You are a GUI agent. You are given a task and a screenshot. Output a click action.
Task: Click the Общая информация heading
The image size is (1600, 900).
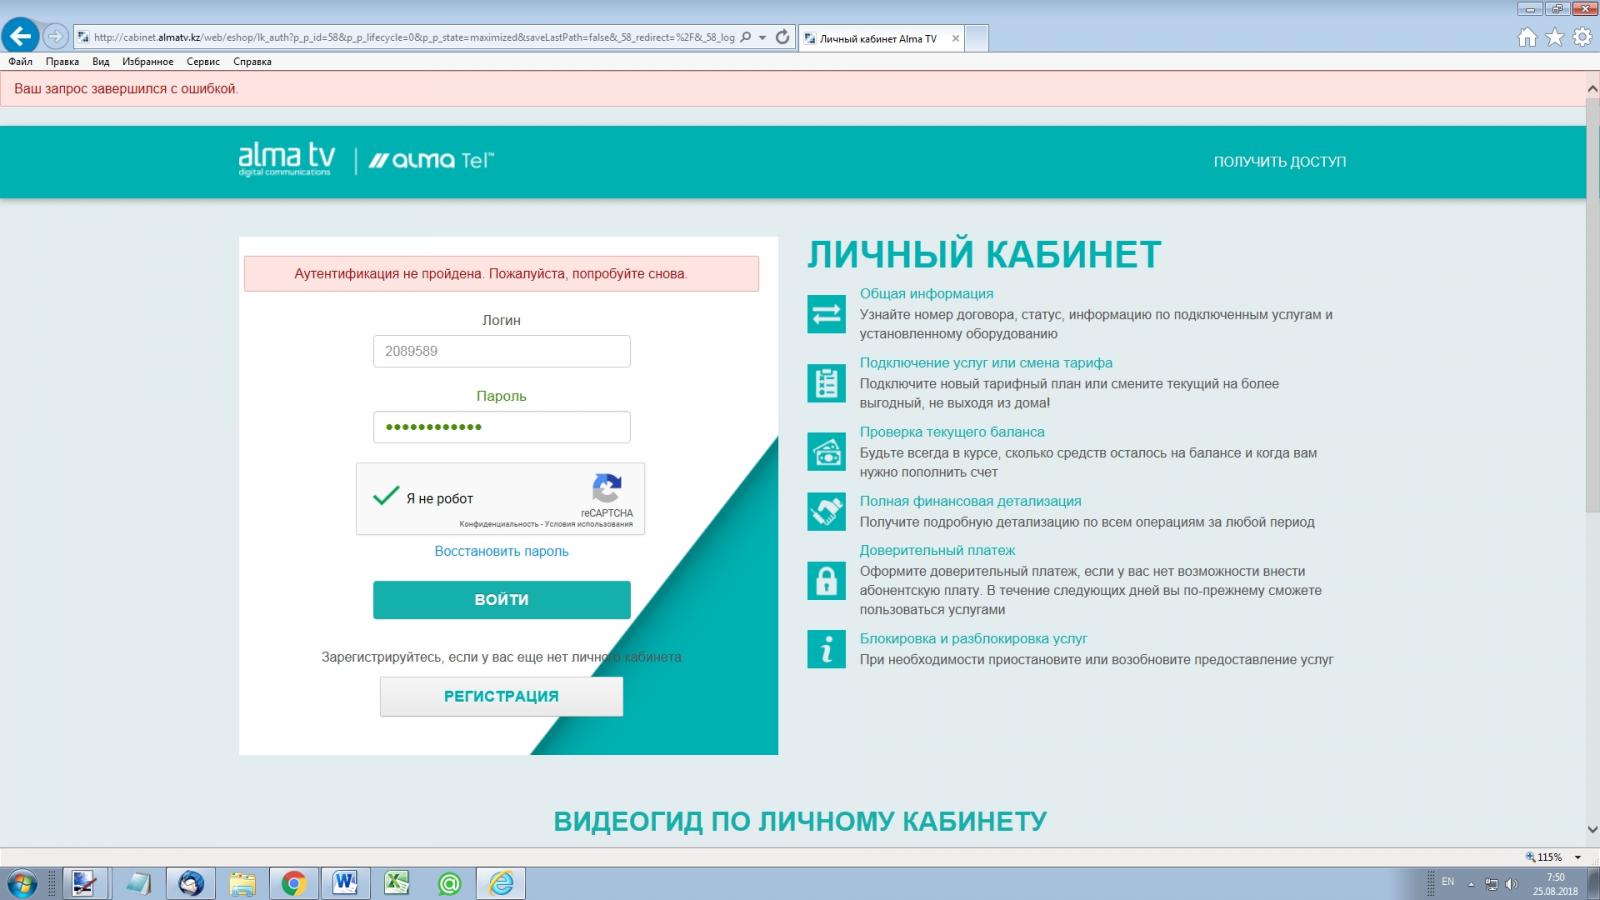coord(927,293)
